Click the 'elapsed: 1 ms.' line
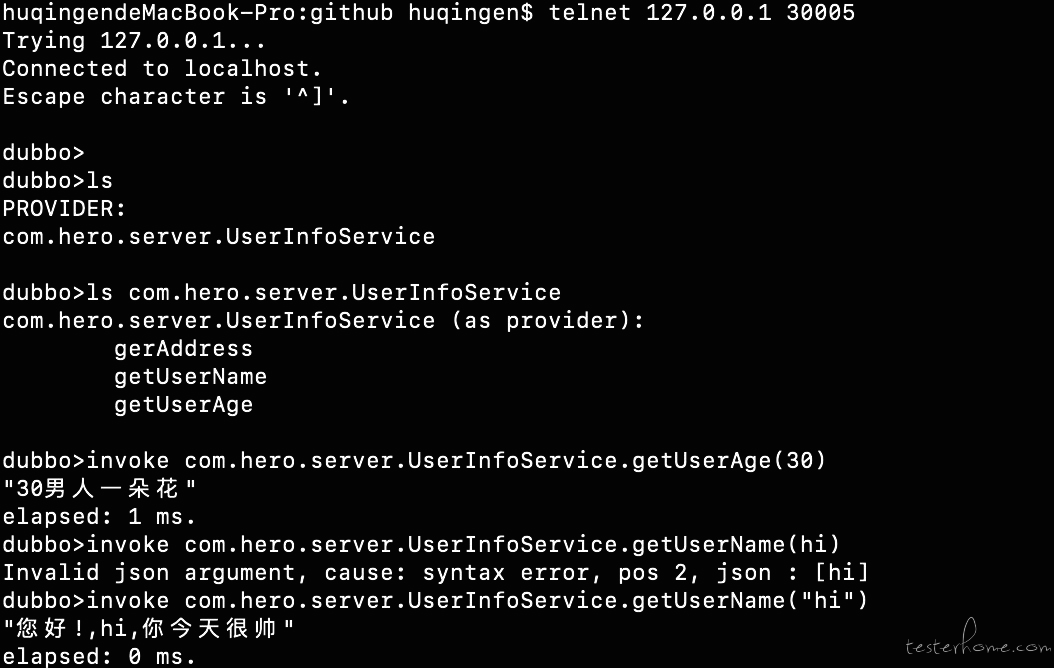Screen dimensions: 1054x668 coord(99,517)
